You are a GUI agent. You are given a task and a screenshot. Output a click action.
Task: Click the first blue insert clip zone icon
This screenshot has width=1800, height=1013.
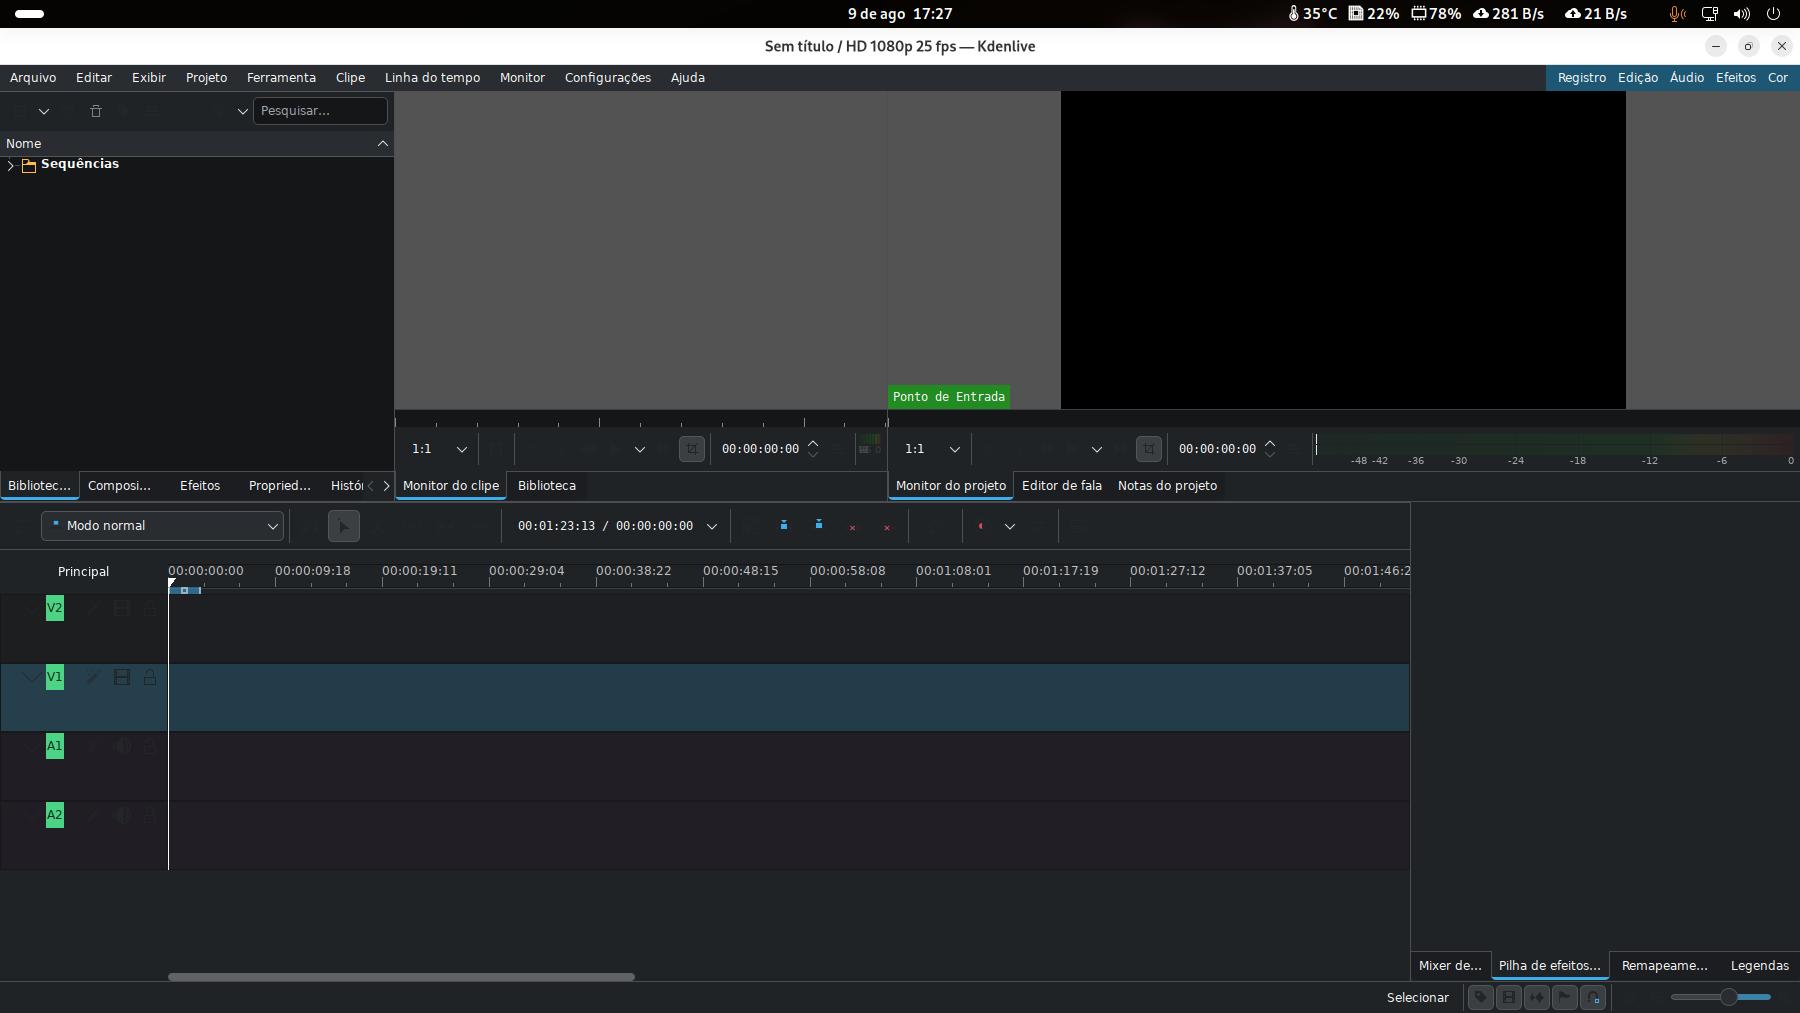click(x=784, y=526)
